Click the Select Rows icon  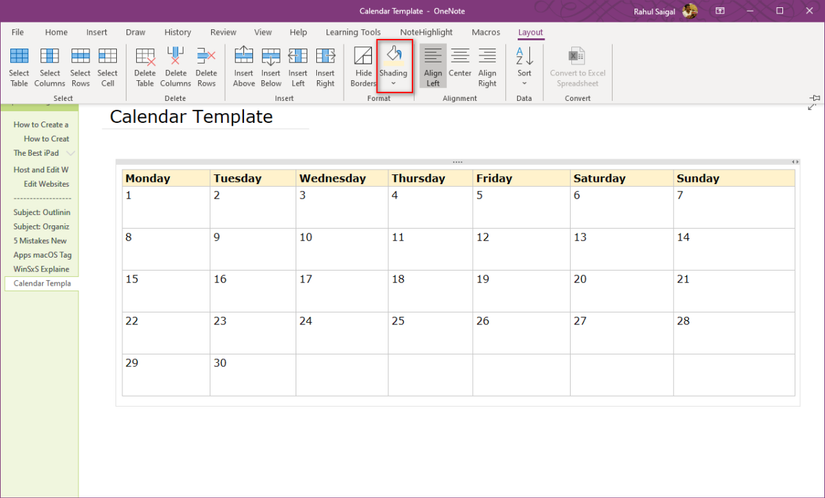click(81, 56)
